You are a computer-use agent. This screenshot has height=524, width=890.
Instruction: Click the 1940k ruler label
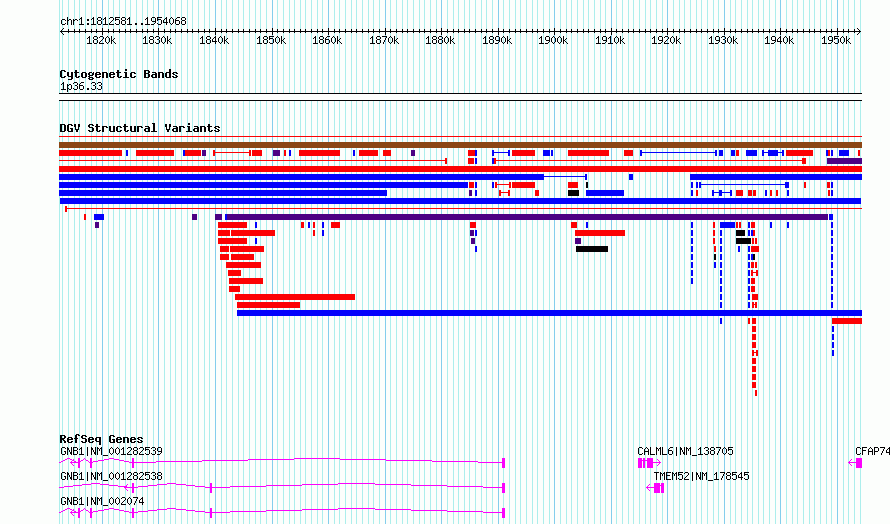779,41
